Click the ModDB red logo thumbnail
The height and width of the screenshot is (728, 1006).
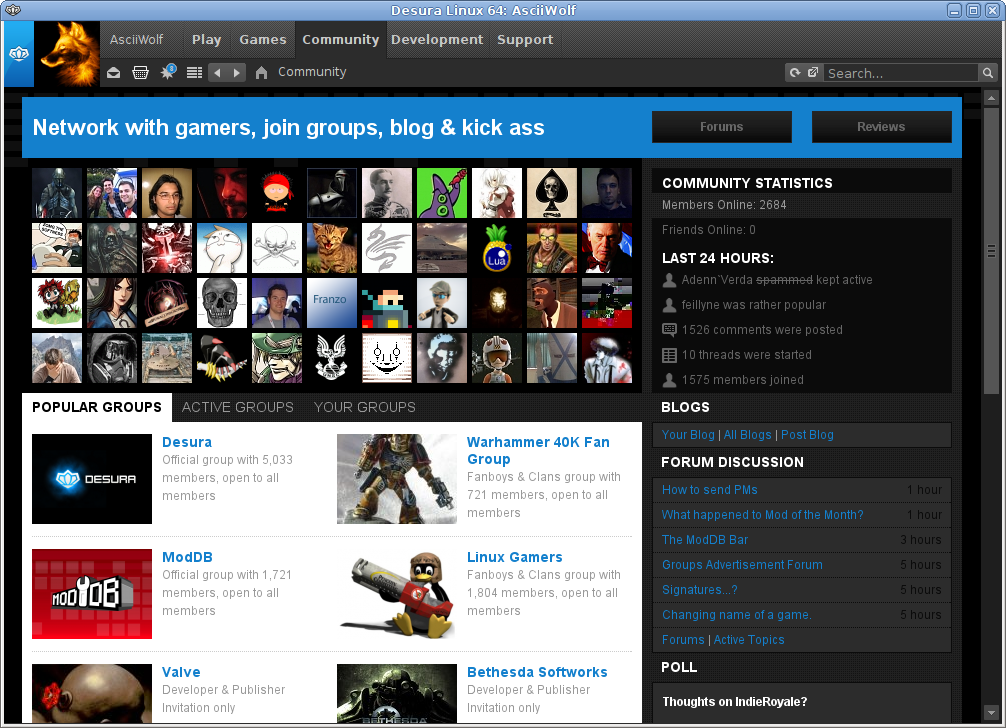(92, 594)
